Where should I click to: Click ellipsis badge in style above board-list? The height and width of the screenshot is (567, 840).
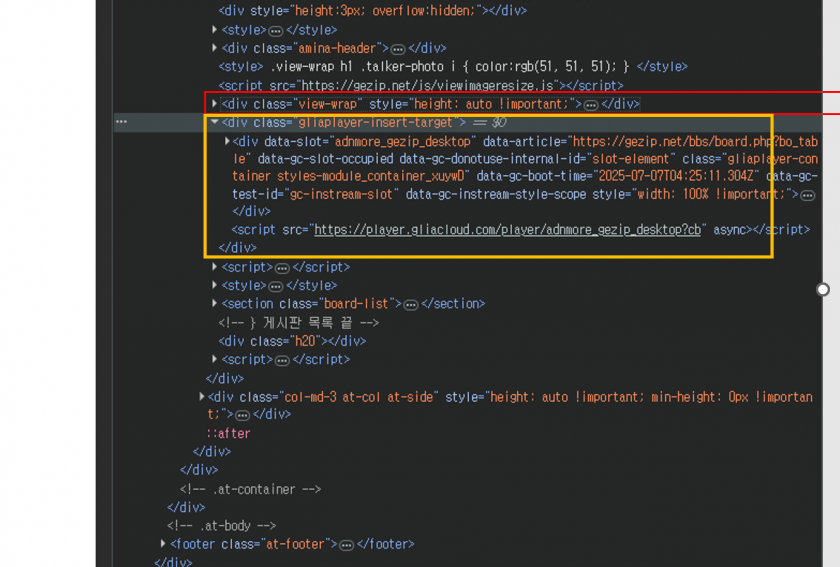tap(275, 286)
